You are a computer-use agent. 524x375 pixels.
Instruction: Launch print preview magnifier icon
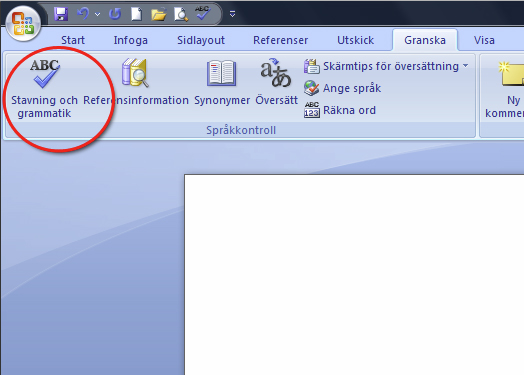click(x=181, y=14)
